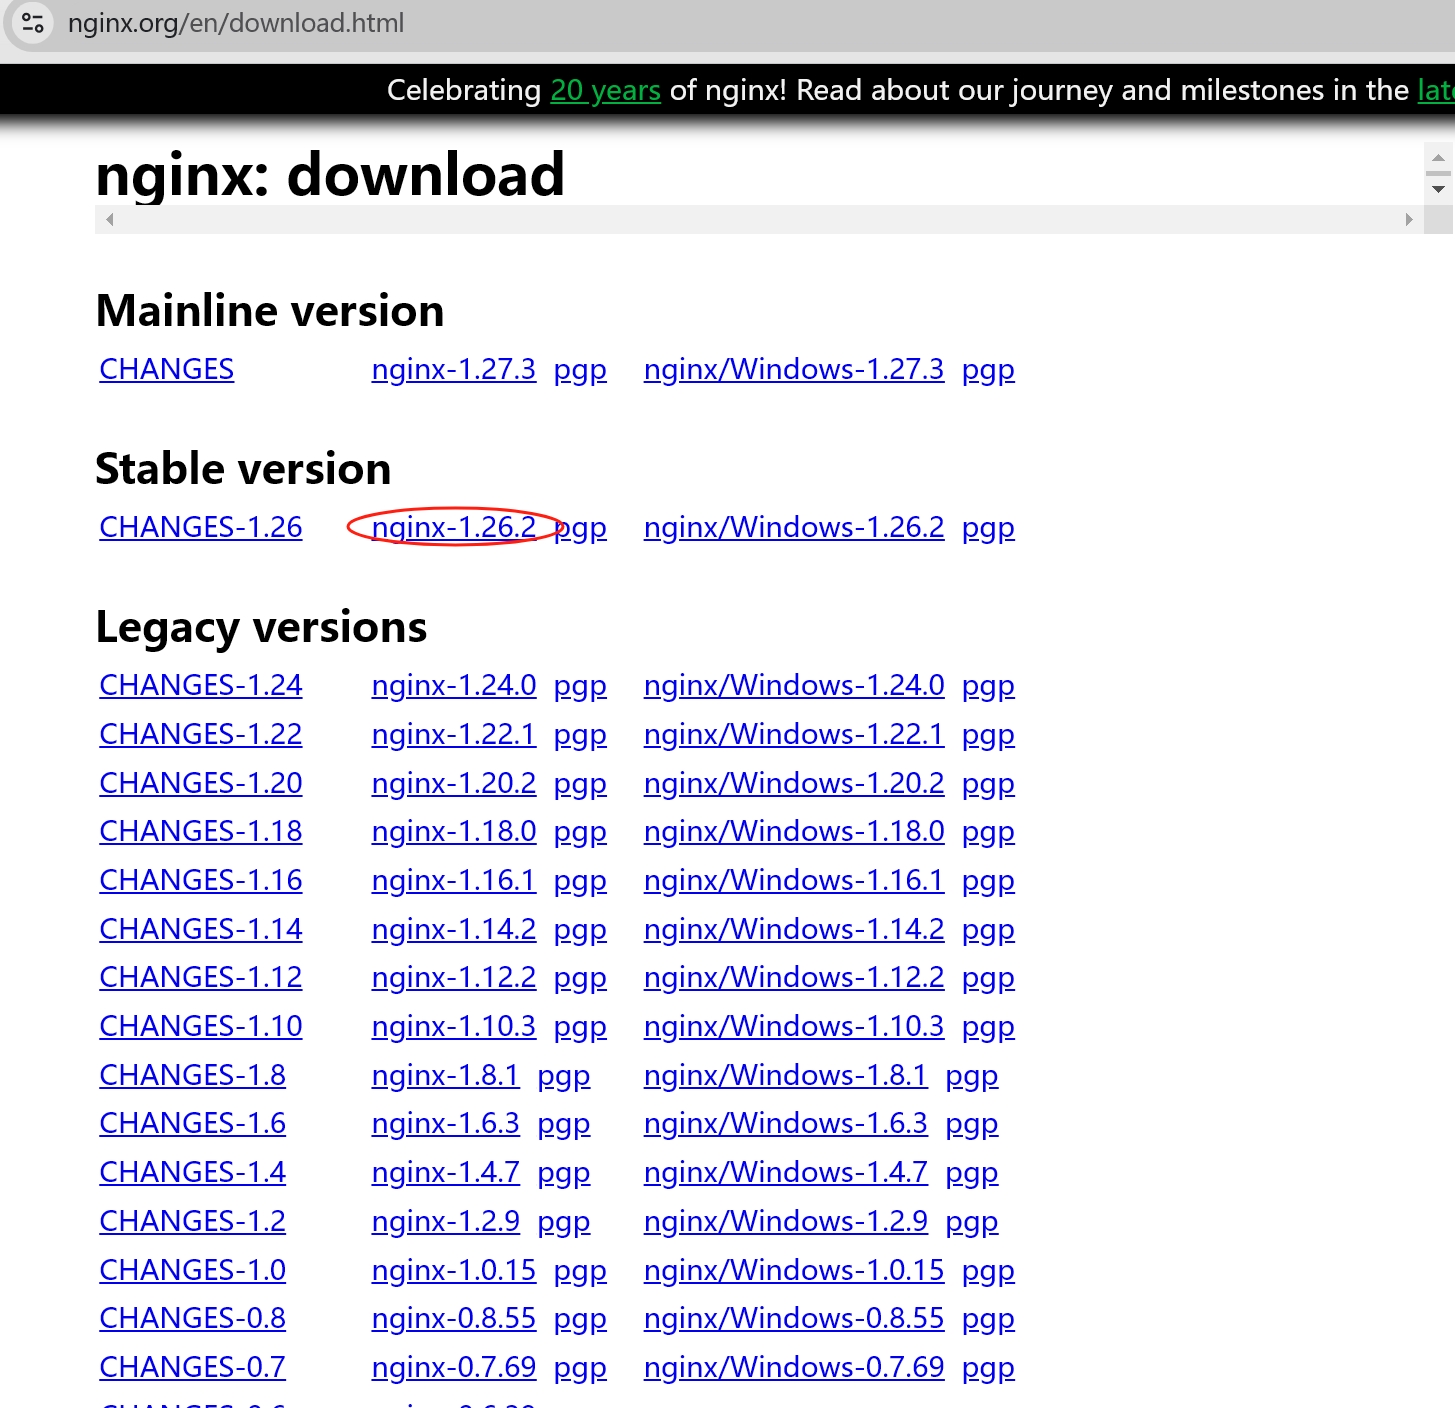Download nginx-1.22.1 source

pyautogui.click(x=453, y=734)
